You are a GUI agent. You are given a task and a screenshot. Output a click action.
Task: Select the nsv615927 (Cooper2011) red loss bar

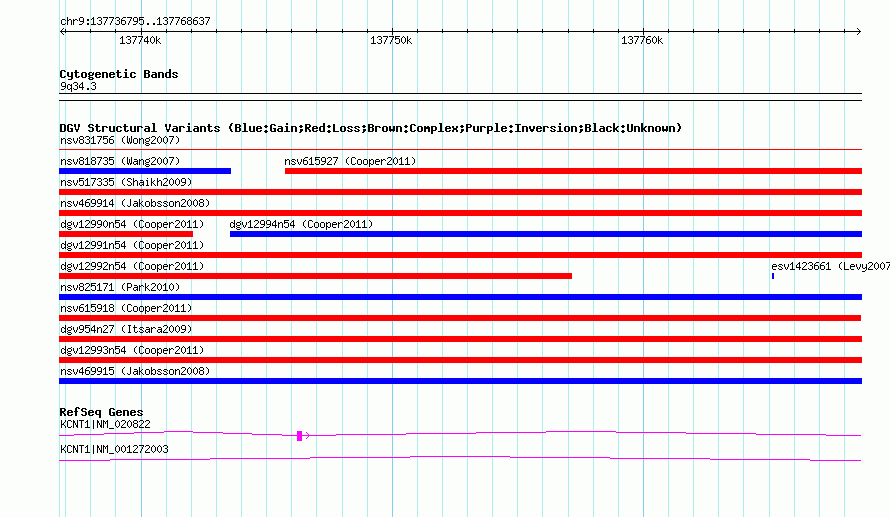pyautogui.click(x=573, y=171)
